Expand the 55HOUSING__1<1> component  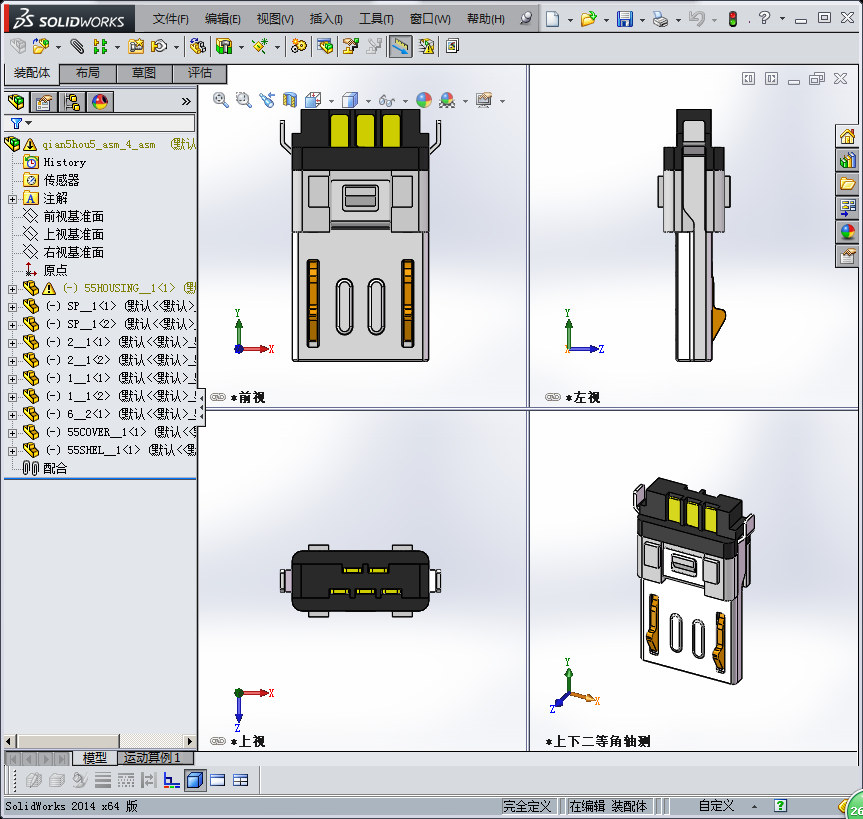tap(12, 289)
